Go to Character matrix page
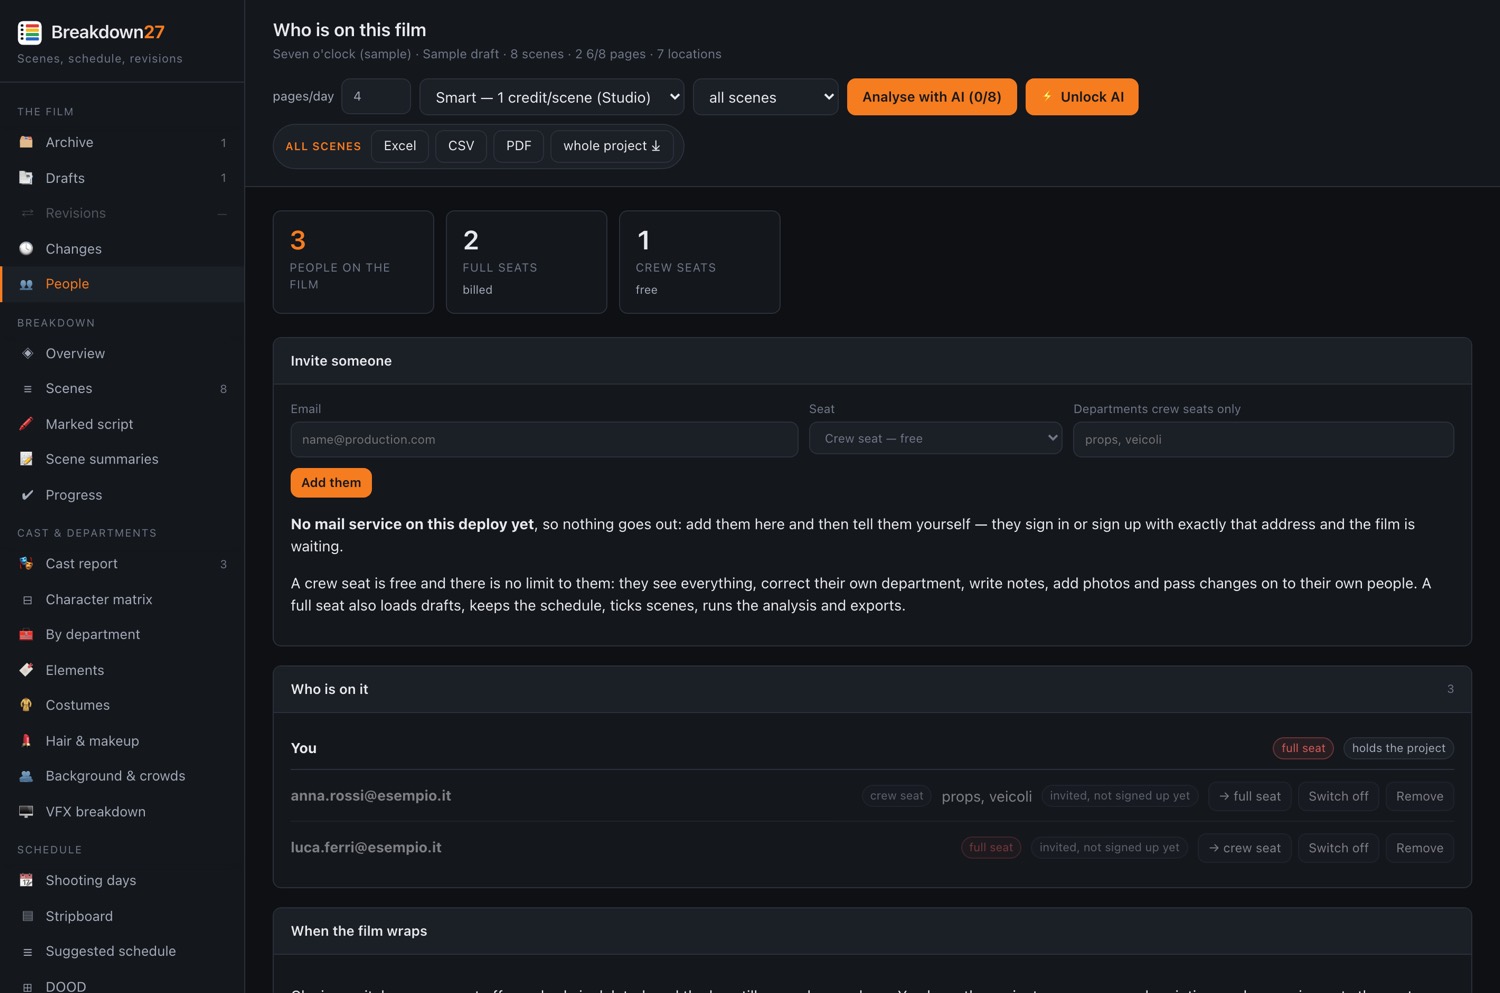The height and width of the screenshot is (993, 1500). [122, 599]
